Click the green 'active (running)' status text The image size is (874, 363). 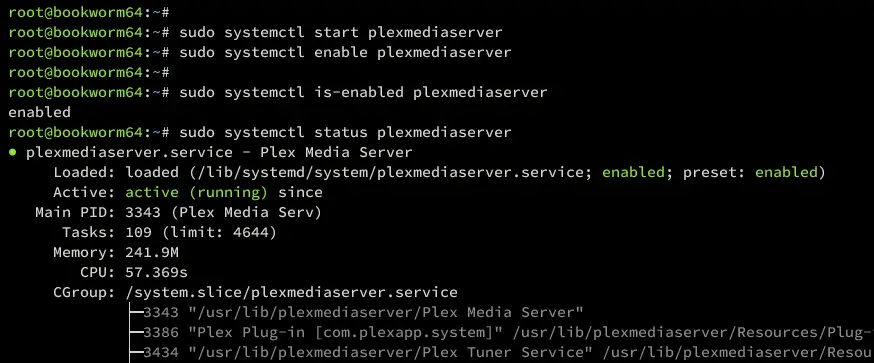pyautogui.click(x=196, y=193)
